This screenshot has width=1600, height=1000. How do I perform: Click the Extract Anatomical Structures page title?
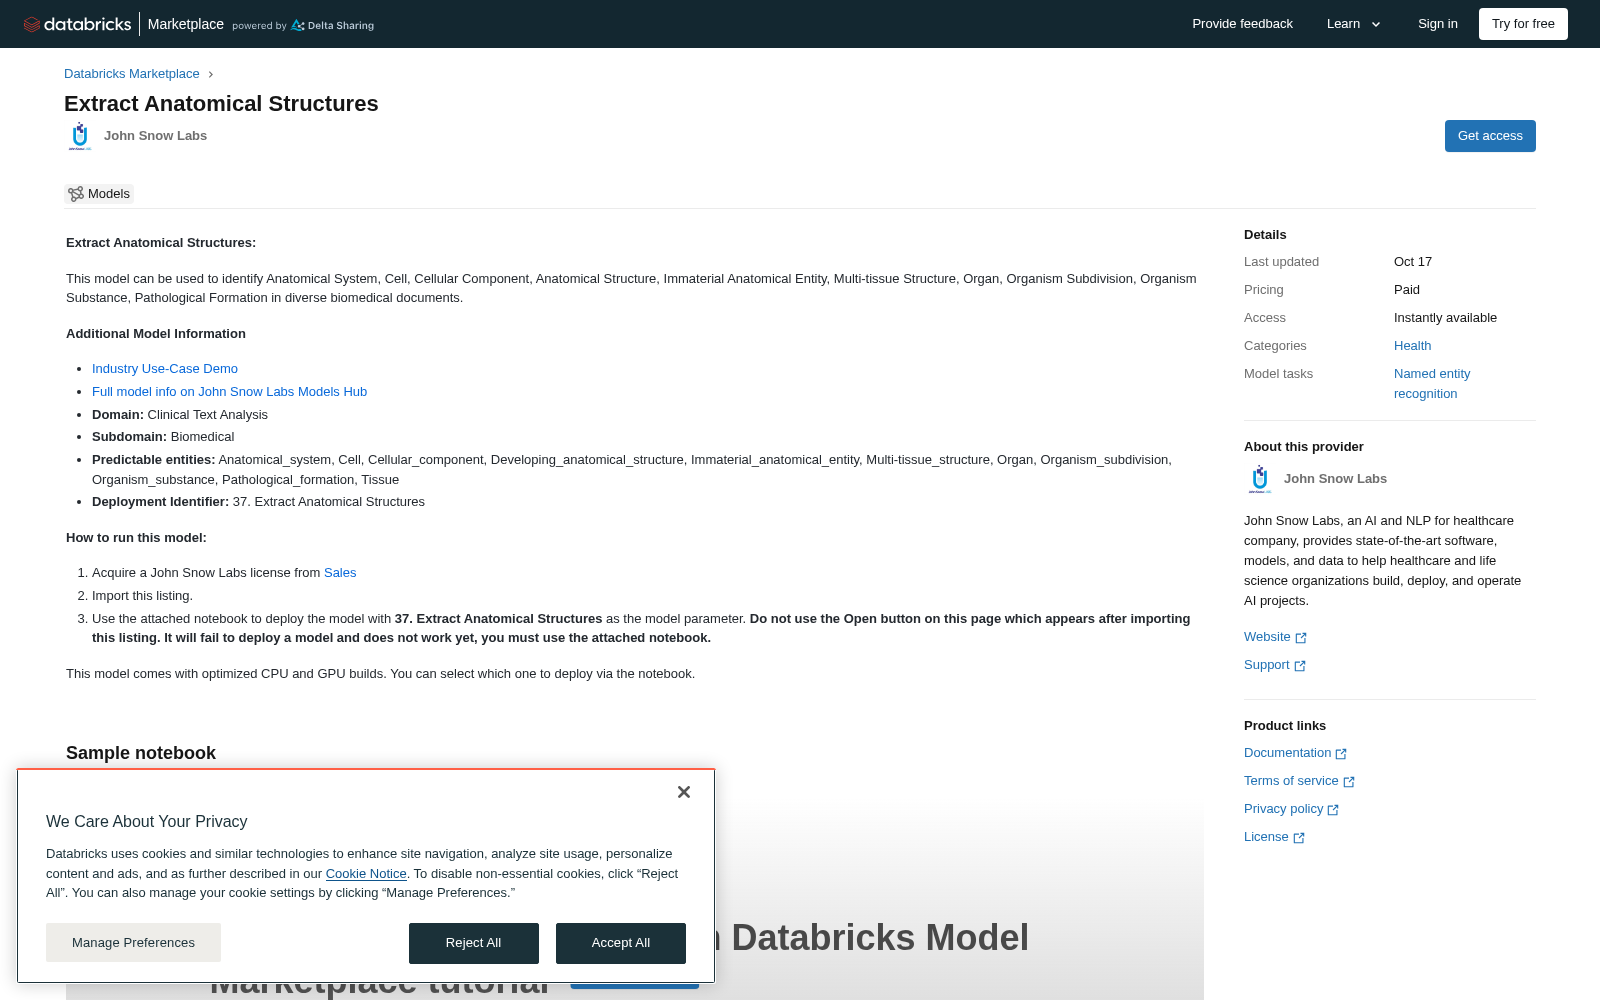[221, 104]
